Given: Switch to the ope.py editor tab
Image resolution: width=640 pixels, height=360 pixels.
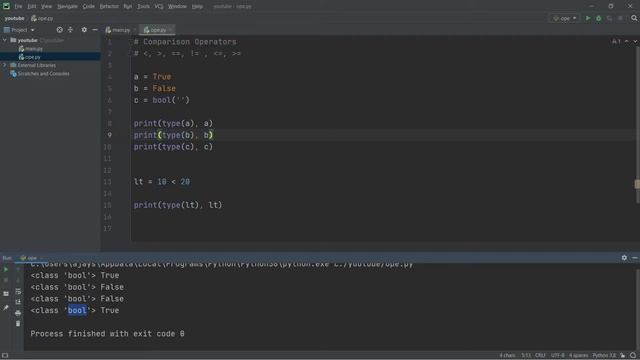Looking at the screenshot, I should point(156,30).
